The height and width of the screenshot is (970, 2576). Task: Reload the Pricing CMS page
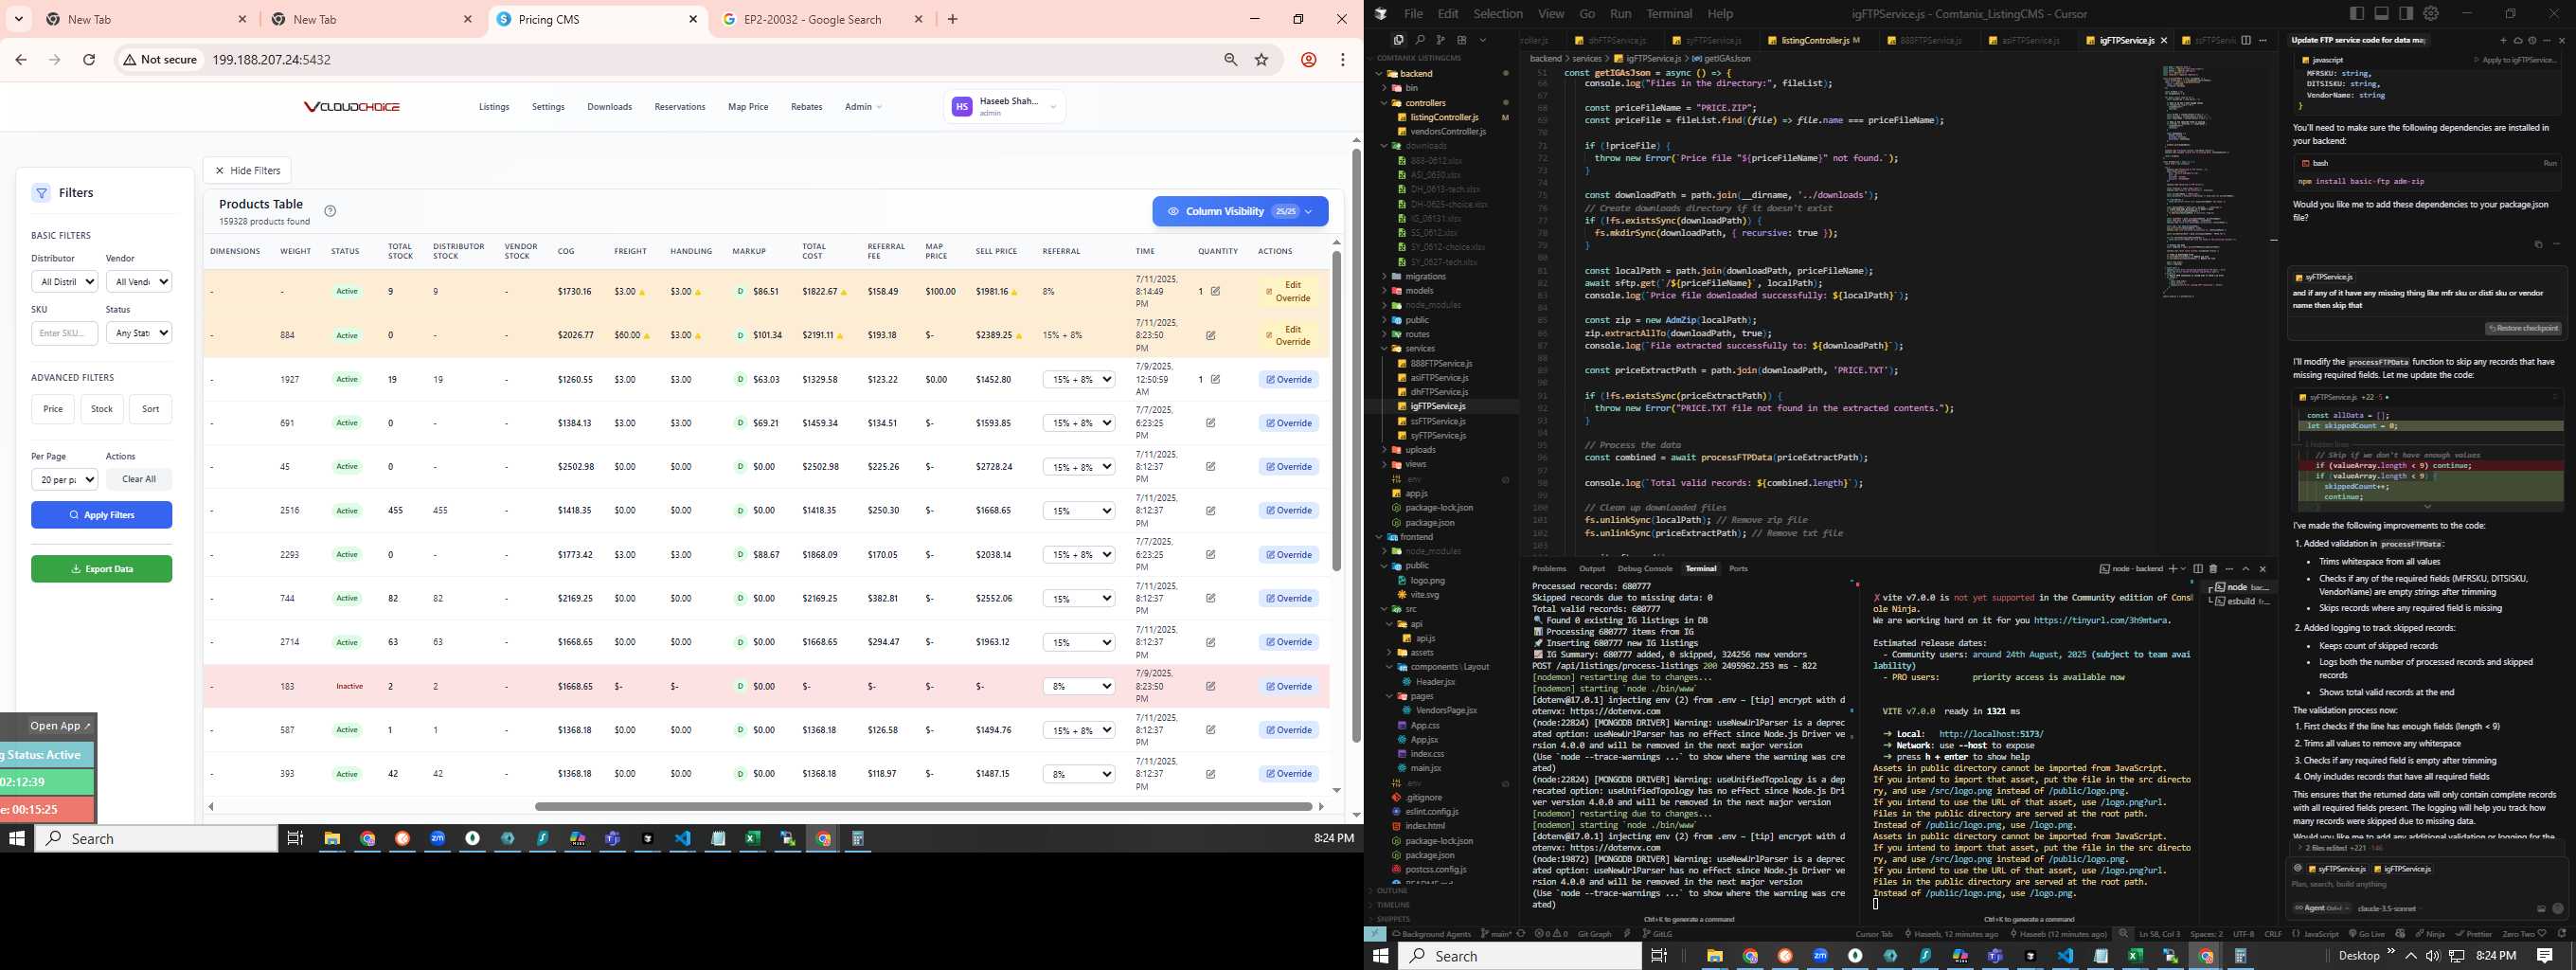[89, 60]
